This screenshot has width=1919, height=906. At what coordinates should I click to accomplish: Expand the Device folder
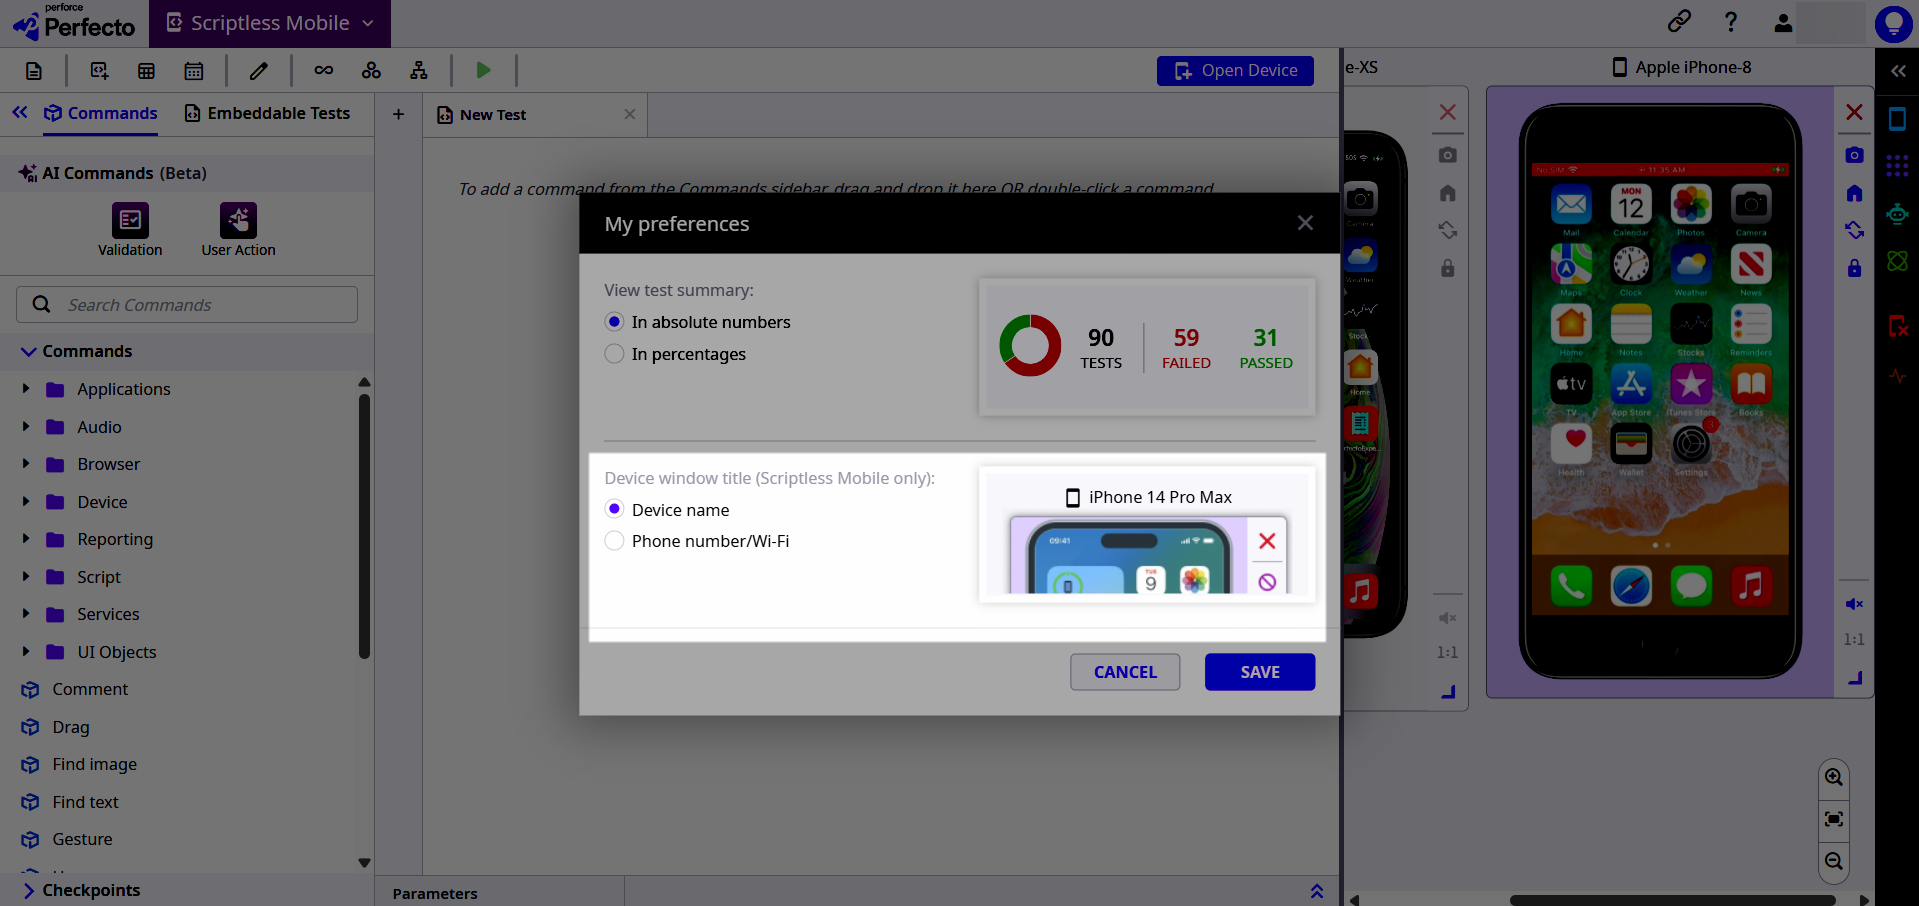(x=26, y=501)
